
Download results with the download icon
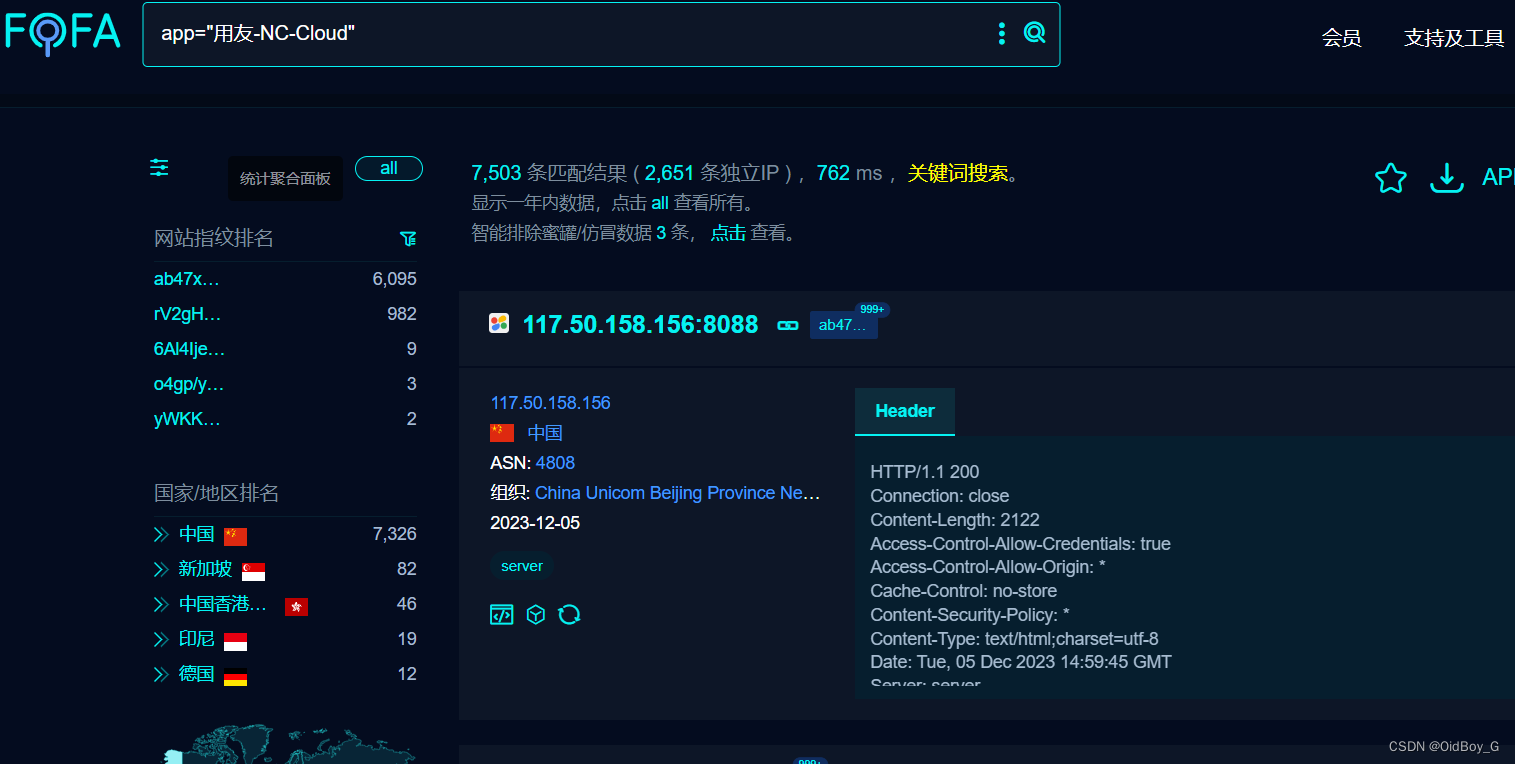(1446, 178)
